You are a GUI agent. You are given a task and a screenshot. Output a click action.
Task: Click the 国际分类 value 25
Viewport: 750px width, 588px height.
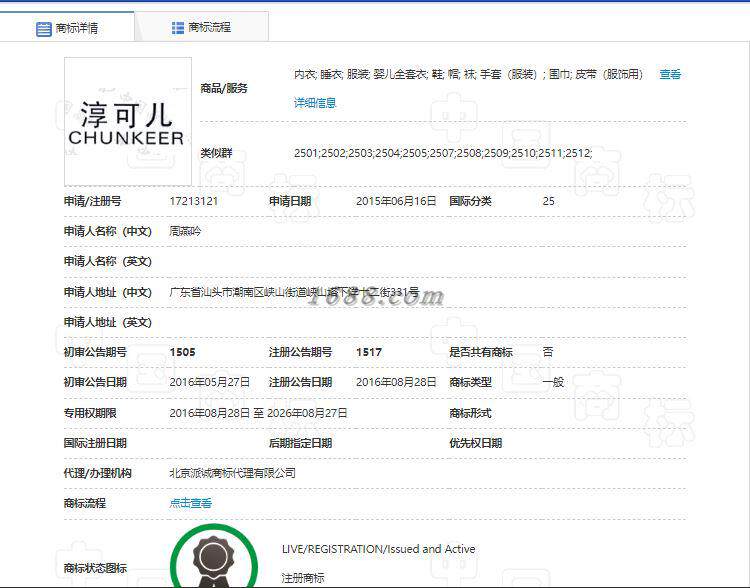549,201
